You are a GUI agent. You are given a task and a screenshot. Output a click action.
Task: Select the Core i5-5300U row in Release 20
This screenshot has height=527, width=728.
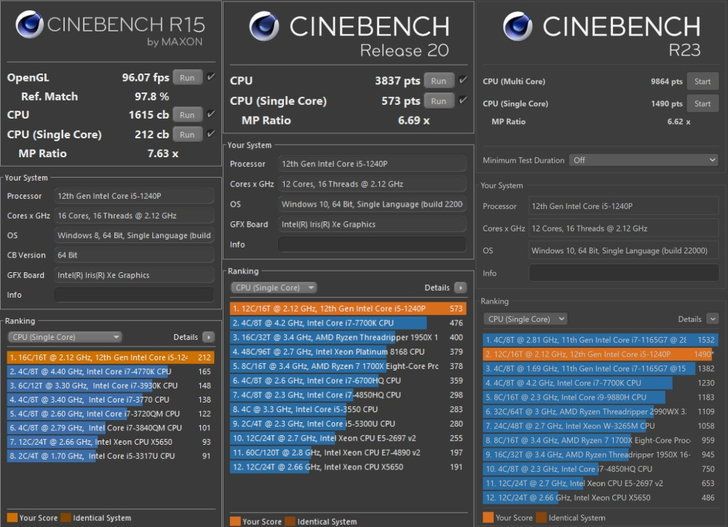348,423
